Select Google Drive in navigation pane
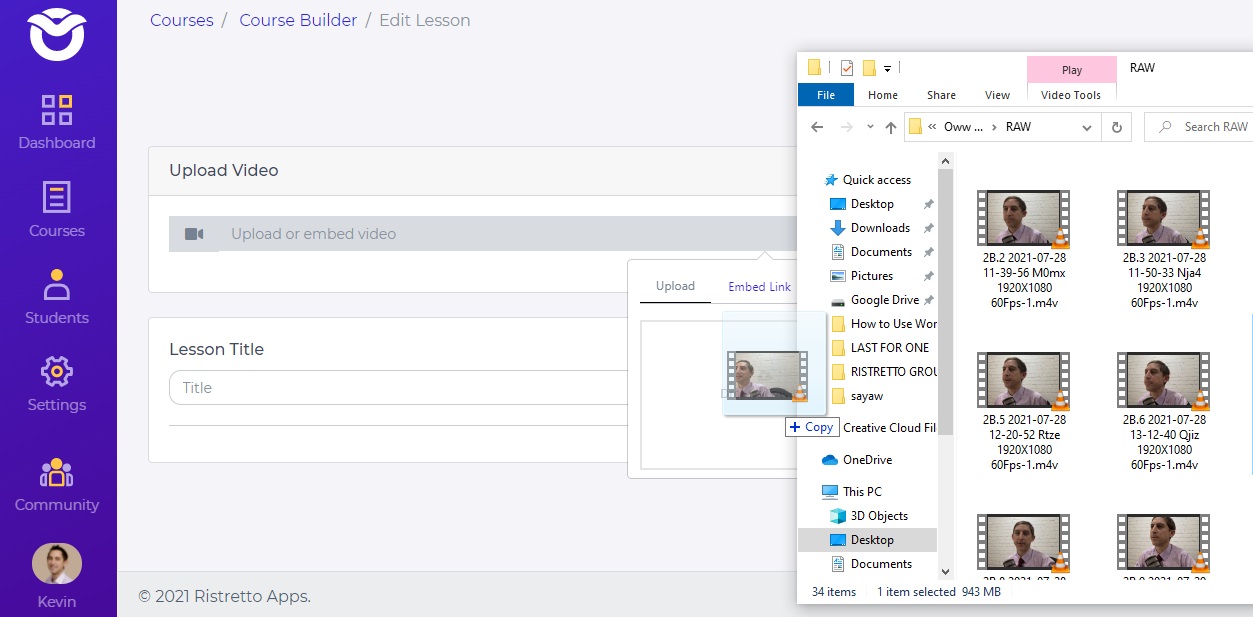Image resolution: width=1253 pixels, height=617 pixels. click(x=885, y=300)
